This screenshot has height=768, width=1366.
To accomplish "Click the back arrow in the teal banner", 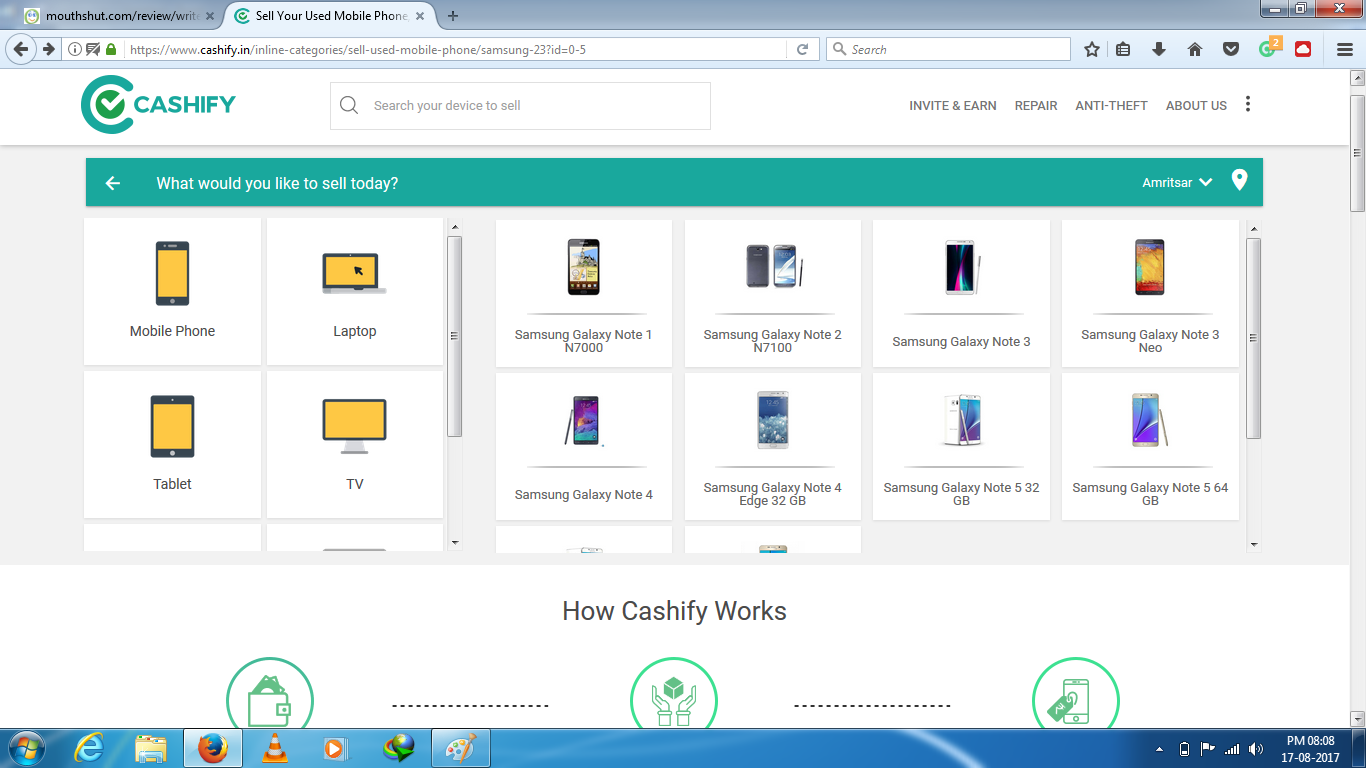I will click(x=112, y=183).
